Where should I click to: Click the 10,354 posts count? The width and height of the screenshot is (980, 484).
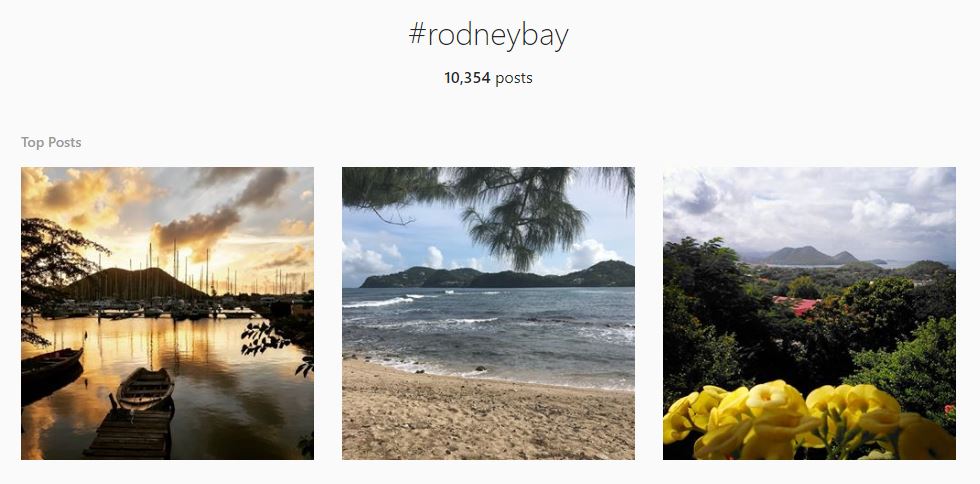tap(488, 77)
